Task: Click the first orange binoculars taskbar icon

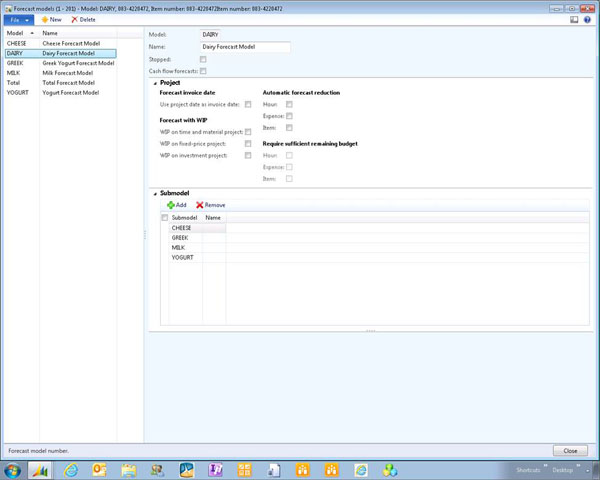Action: click(x=303, y=470)
